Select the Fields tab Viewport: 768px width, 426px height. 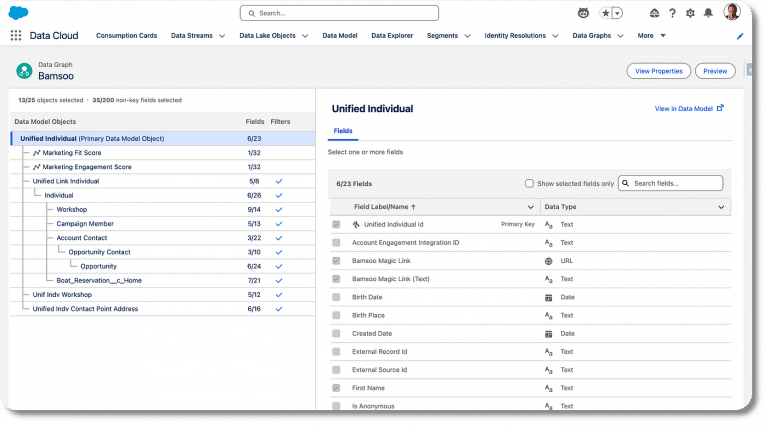pos(343,131)
